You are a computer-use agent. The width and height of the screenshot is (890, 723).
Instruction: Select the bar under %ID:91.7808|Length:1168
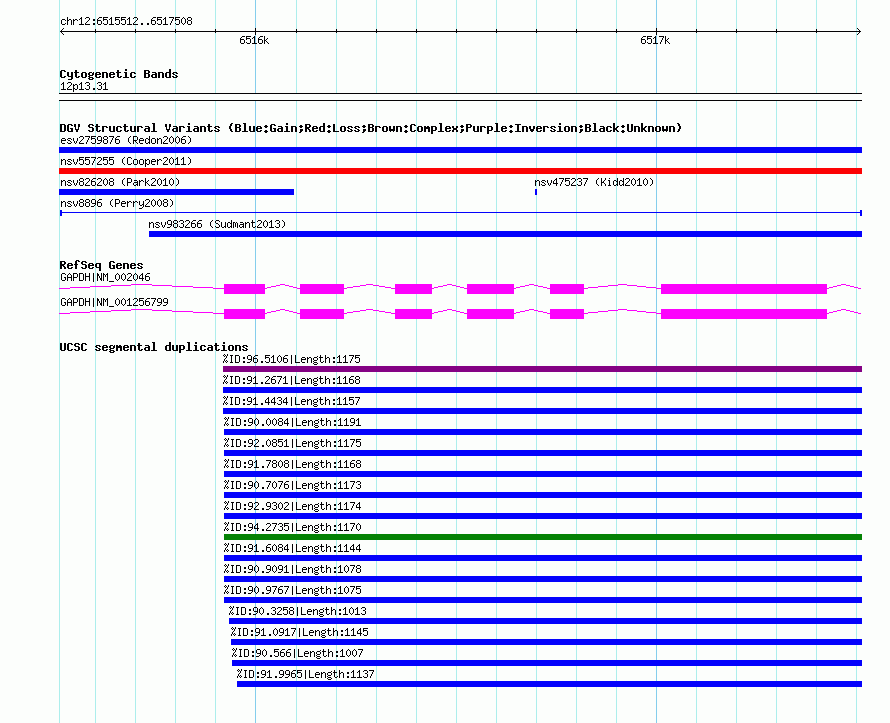point(543,474)
